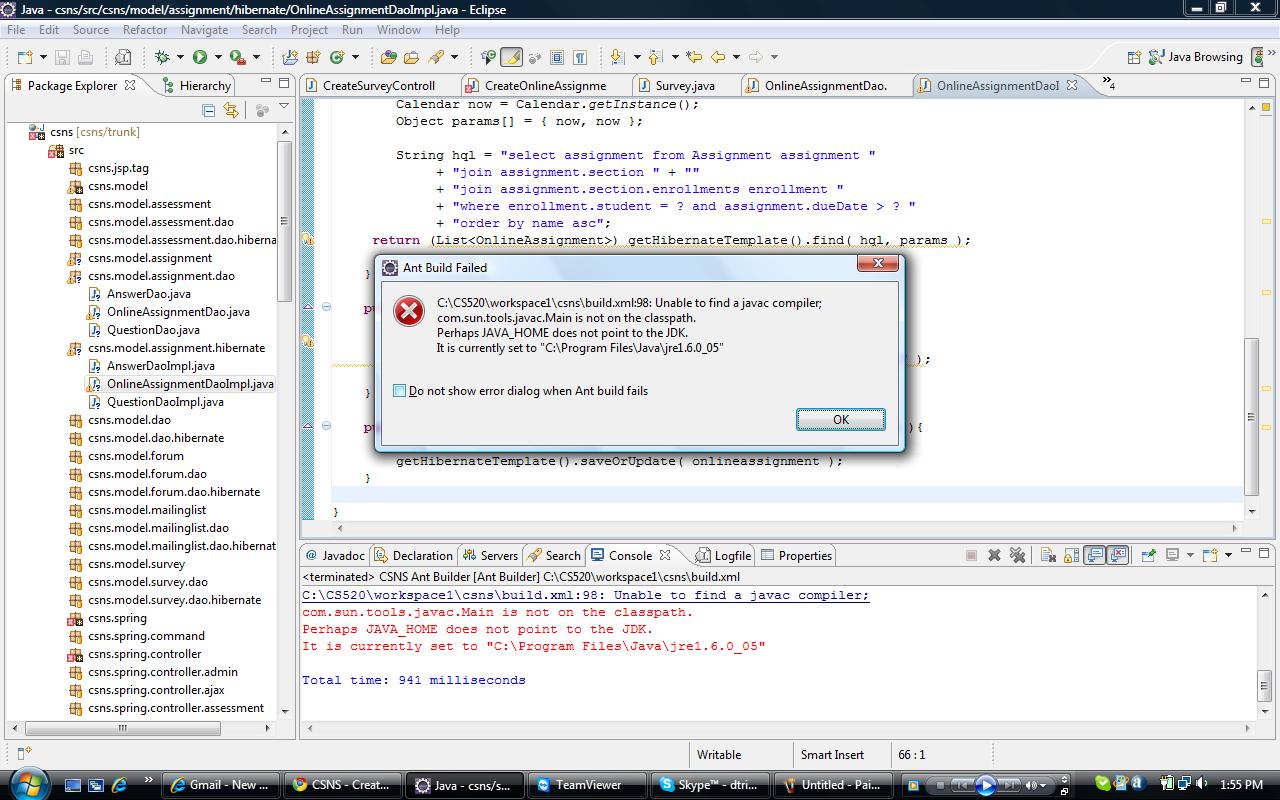The height and width of the screenshot is (800, 1280).
Task: Toggle Scroll Lock in Console toolbar
Action: coord(1071,555)
